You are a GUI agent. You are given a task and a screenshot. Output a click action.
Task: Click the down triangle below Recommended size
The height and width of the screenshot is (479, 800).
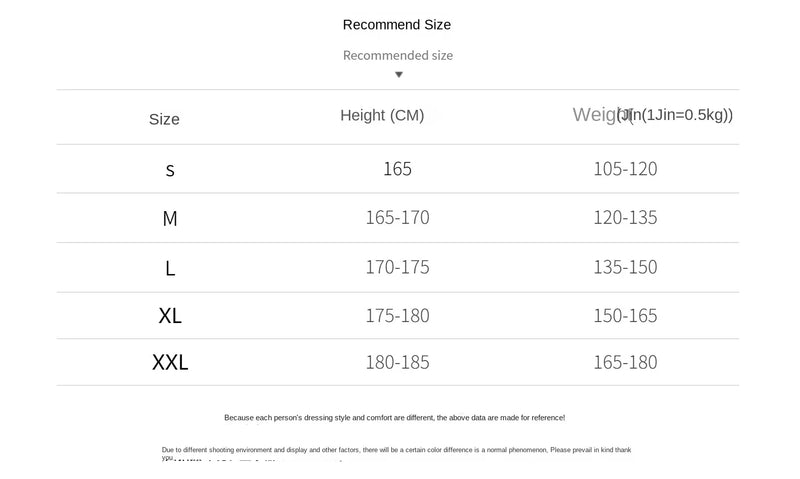[x=399, y=75]
